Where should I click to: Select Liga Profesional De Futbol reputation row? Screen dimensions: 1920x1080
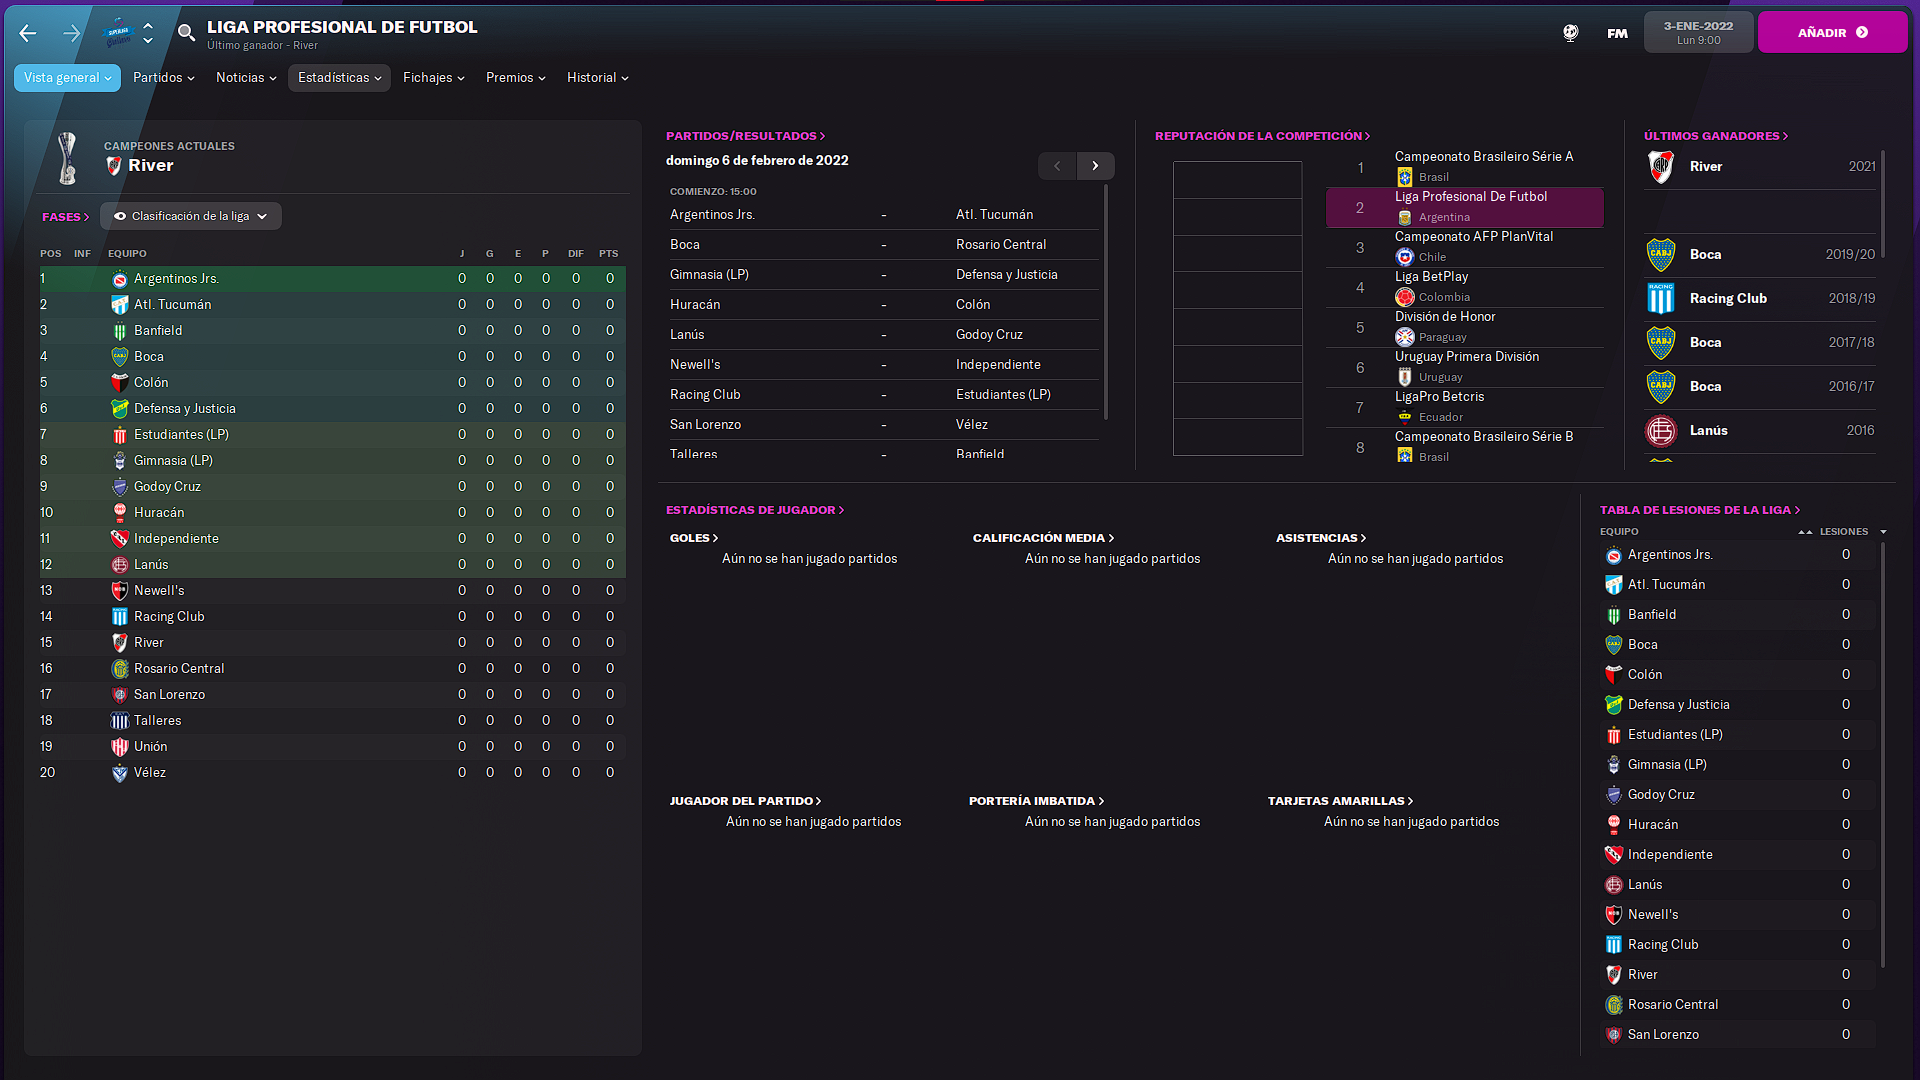1464,207
